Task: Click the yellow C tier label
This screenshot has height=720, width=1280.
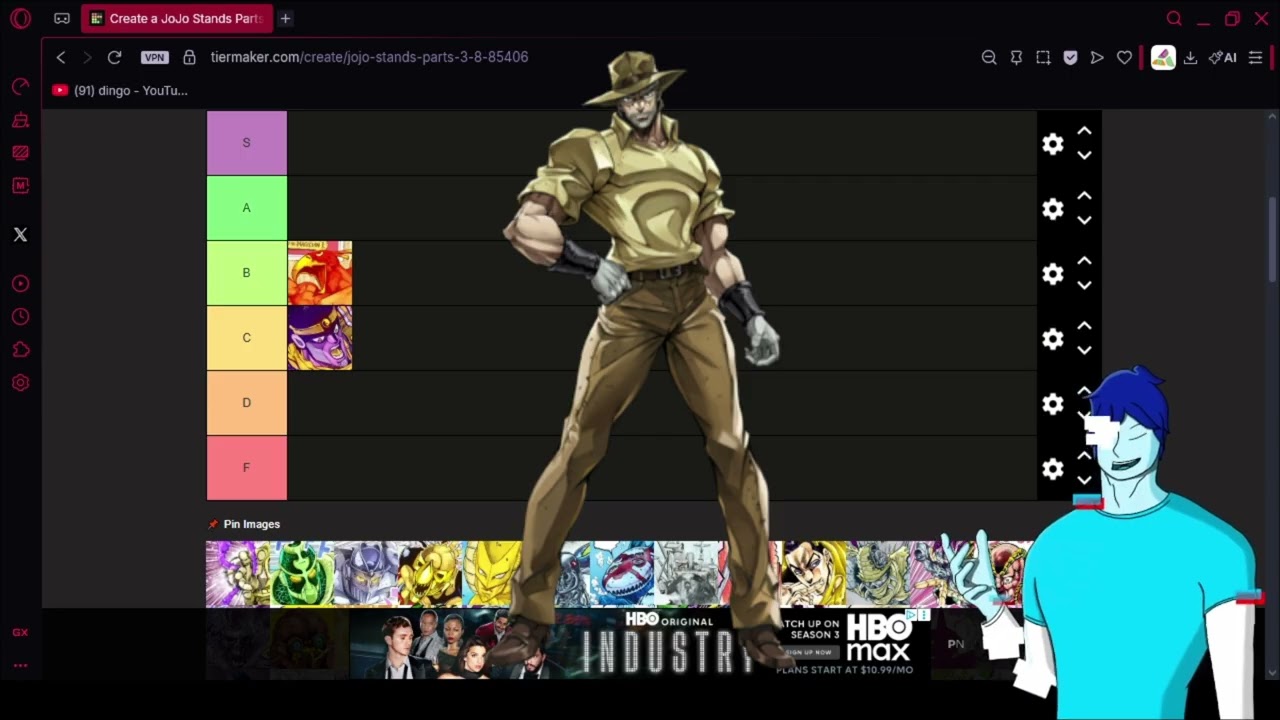Action: (246, 338)
